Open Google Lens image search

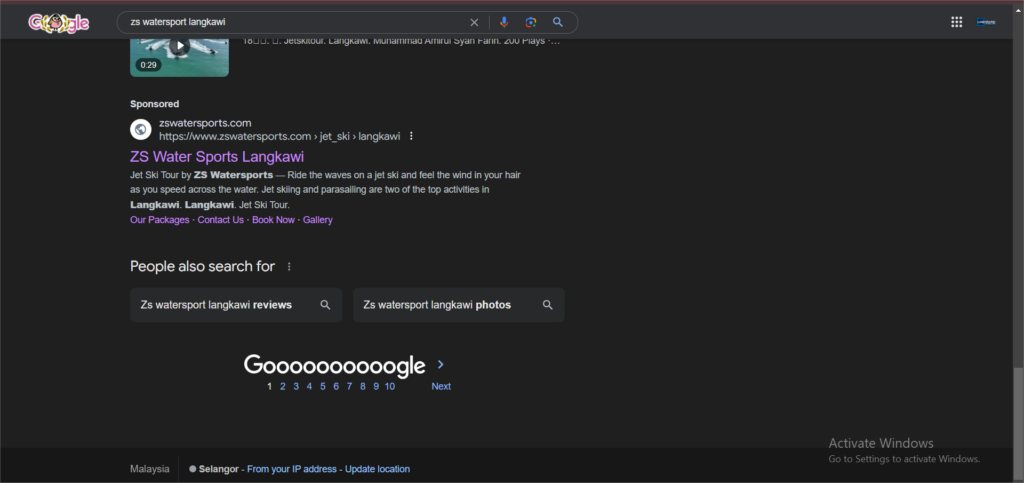pos(530,22)
